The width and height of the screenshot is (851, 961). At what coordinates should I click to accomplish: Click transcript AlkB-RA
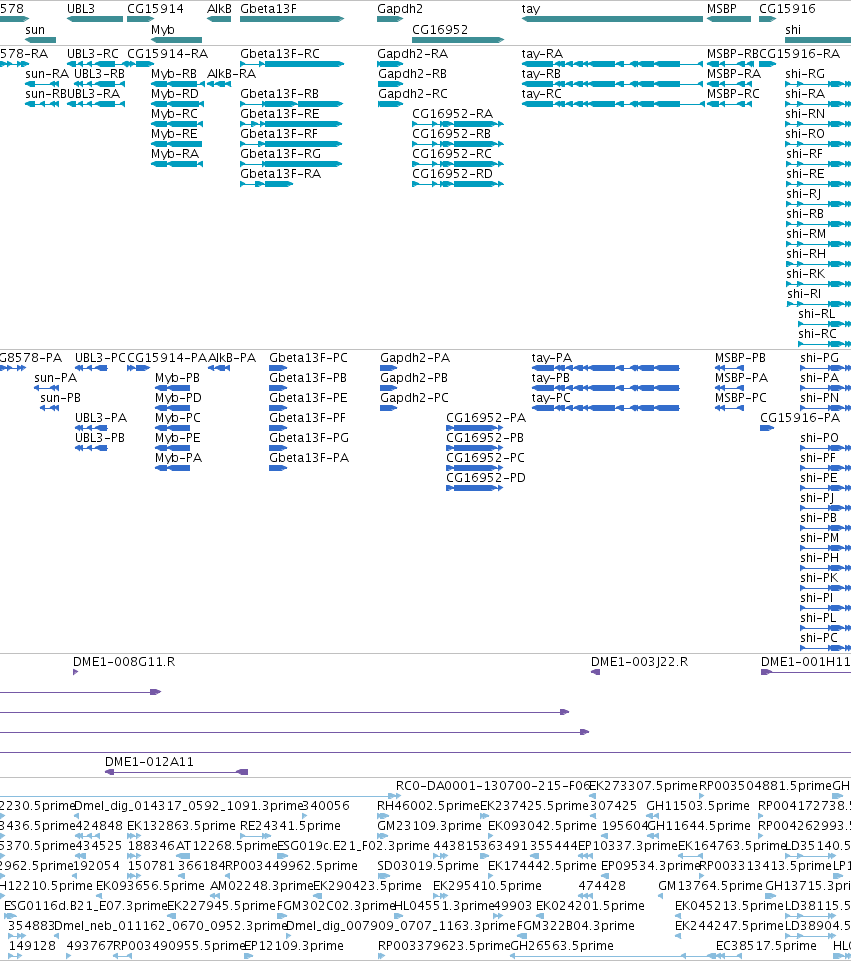(x=219, y=84)
